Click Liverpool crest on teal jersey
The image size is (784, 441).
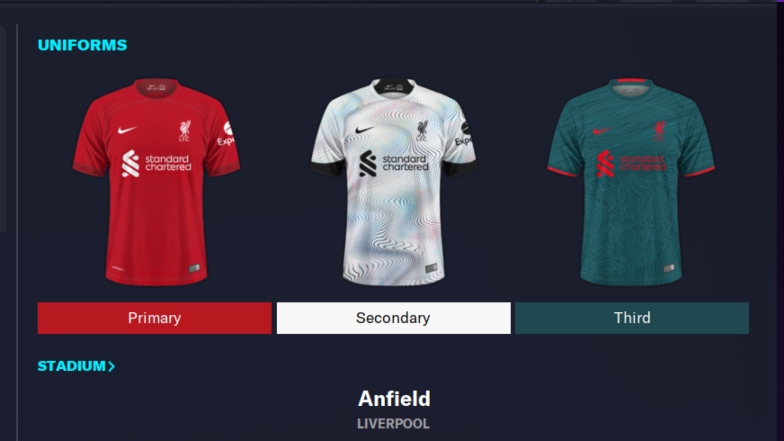[x=660, y=131]
